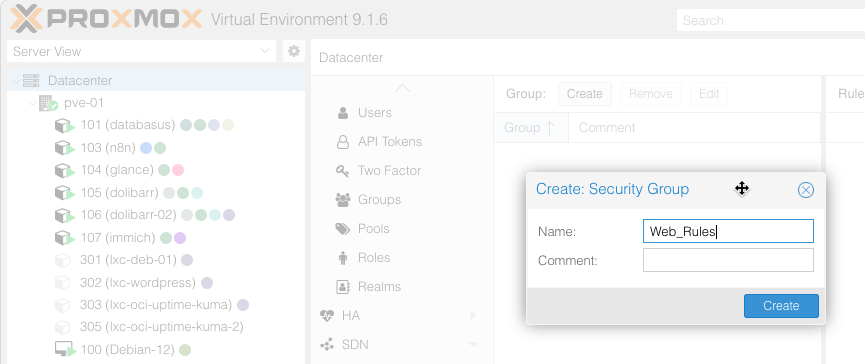Image resolution: width=865 pixels, height=364 pixels.
Task: Click the Remove group button
Action: pyautogui.click(x=650, y=94)
